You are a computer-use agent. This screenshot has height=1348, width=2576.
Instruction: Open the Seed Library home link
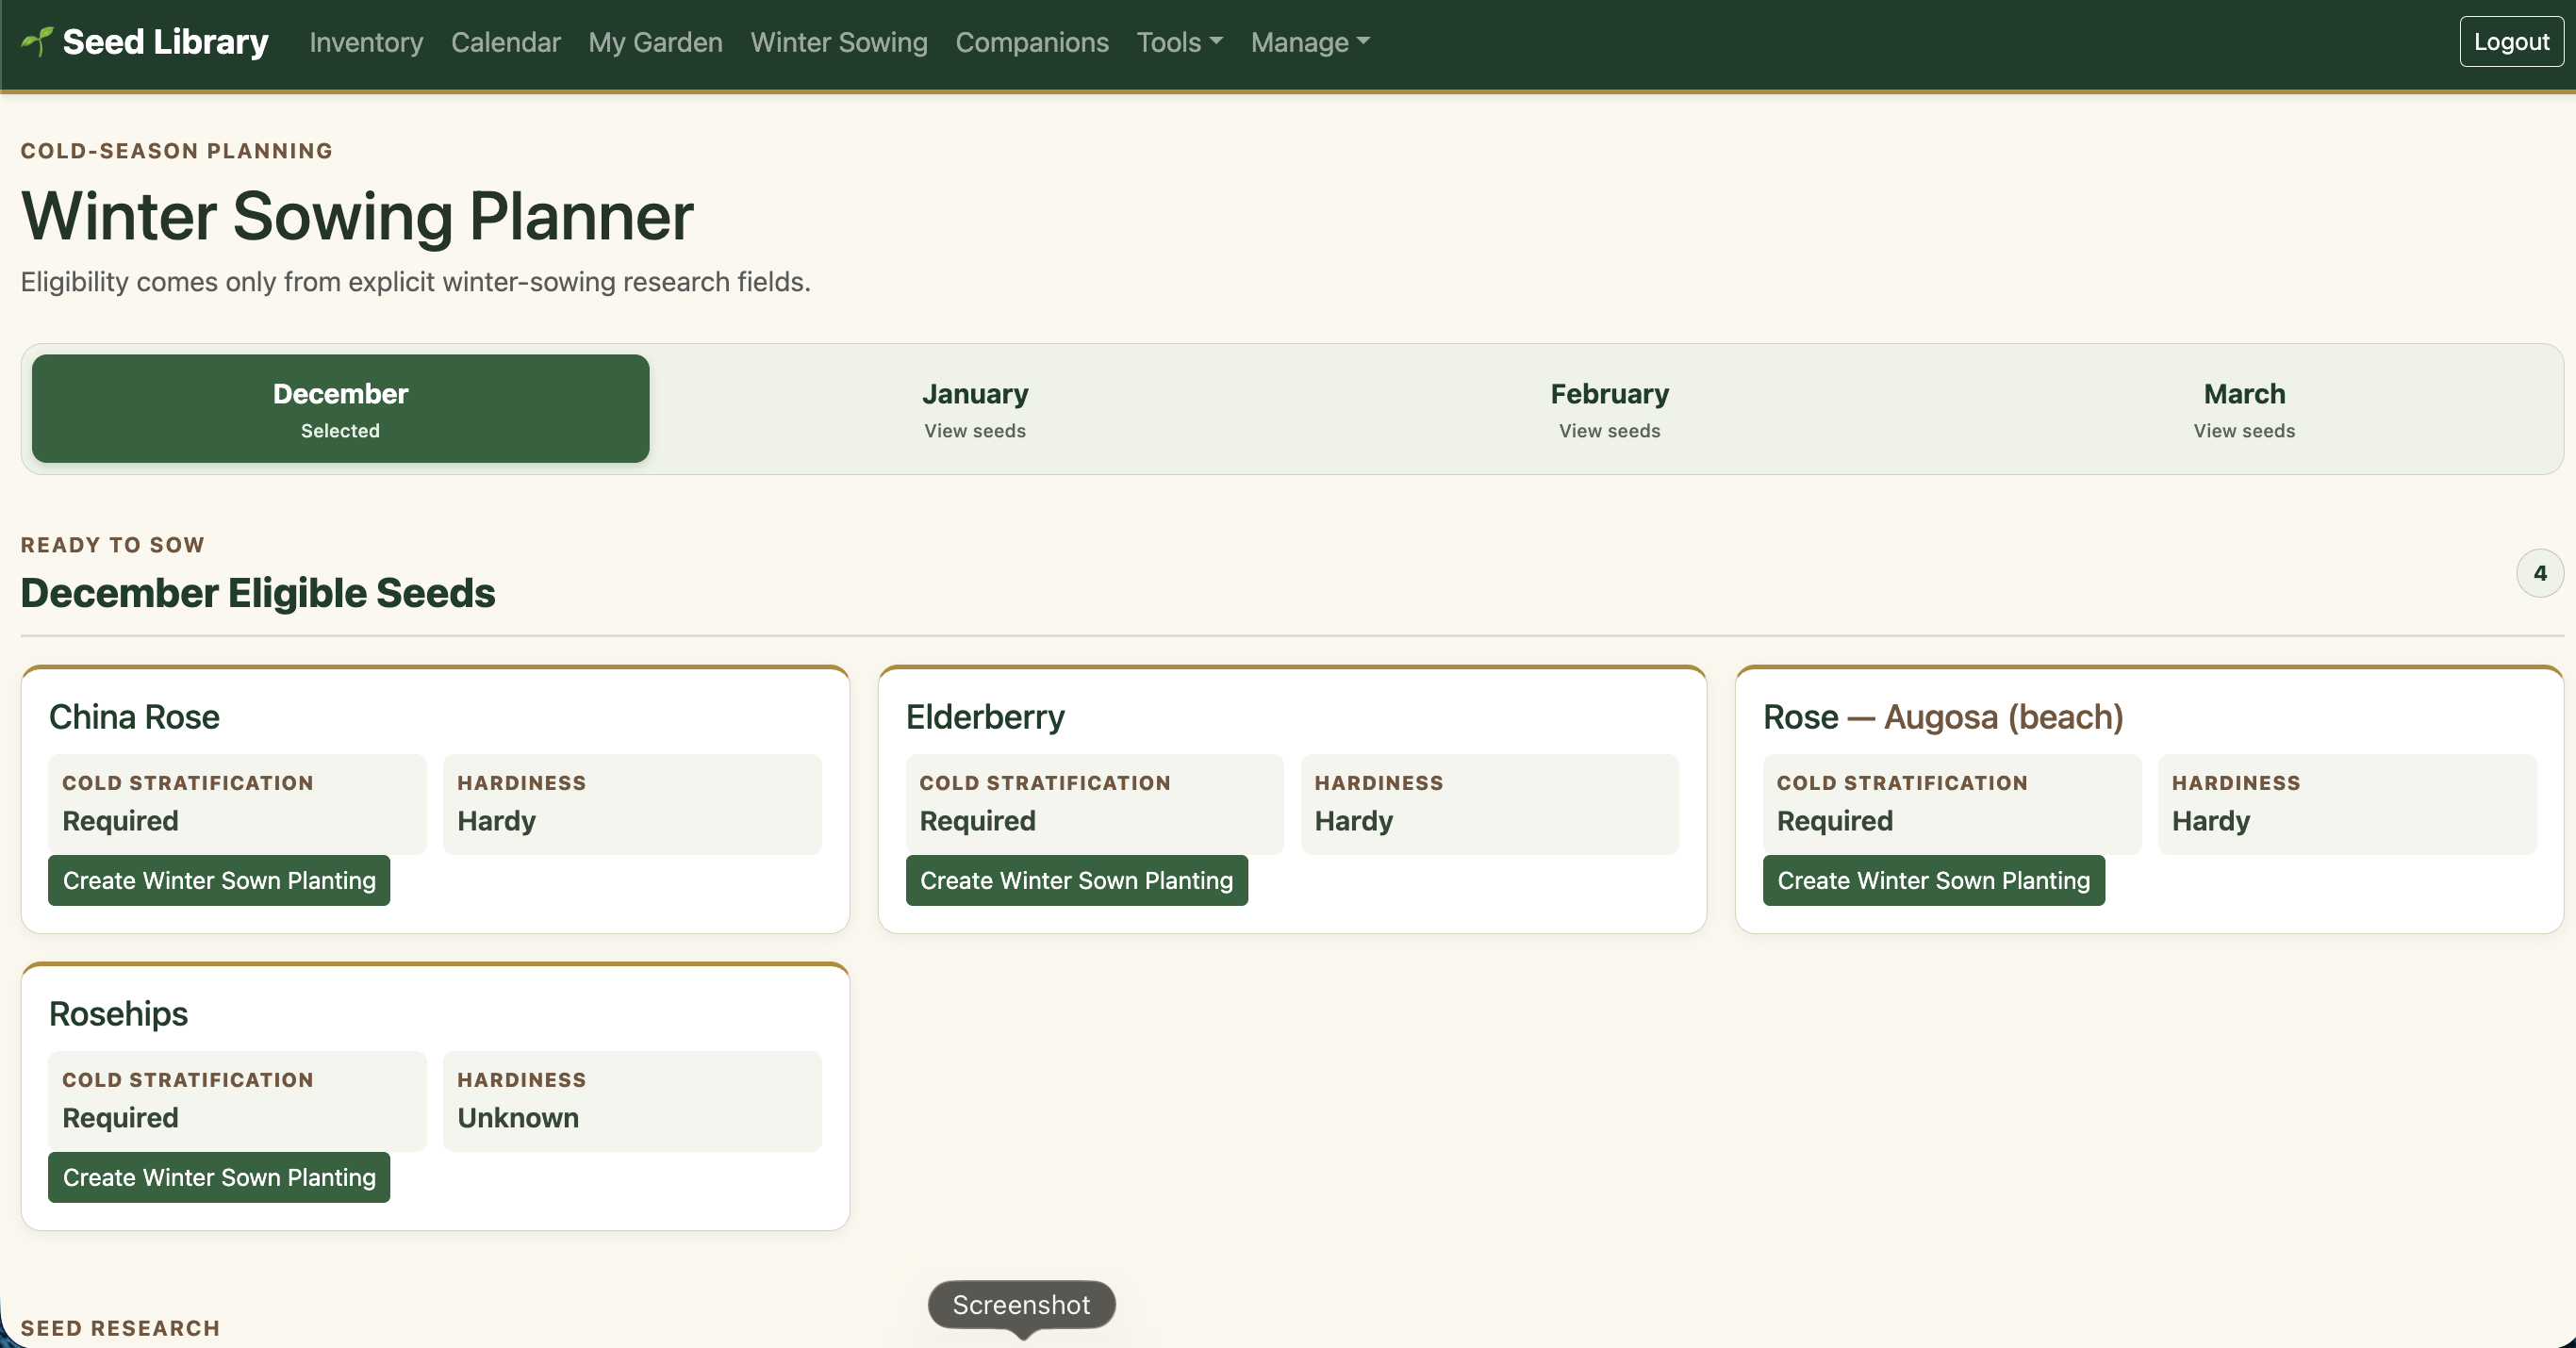point(145,42)
